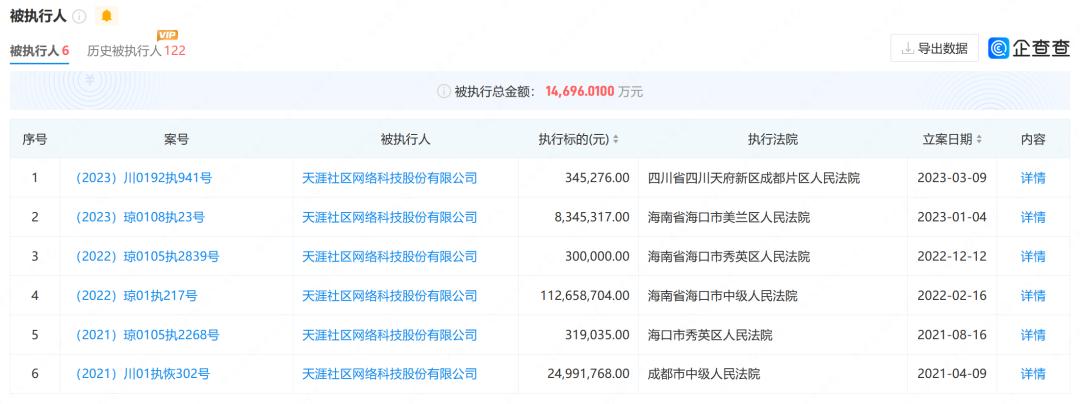The width and height of the screenshot is (1080, 404).
Task: Click the orange bell notification icon
Action: tap(106, 16)
